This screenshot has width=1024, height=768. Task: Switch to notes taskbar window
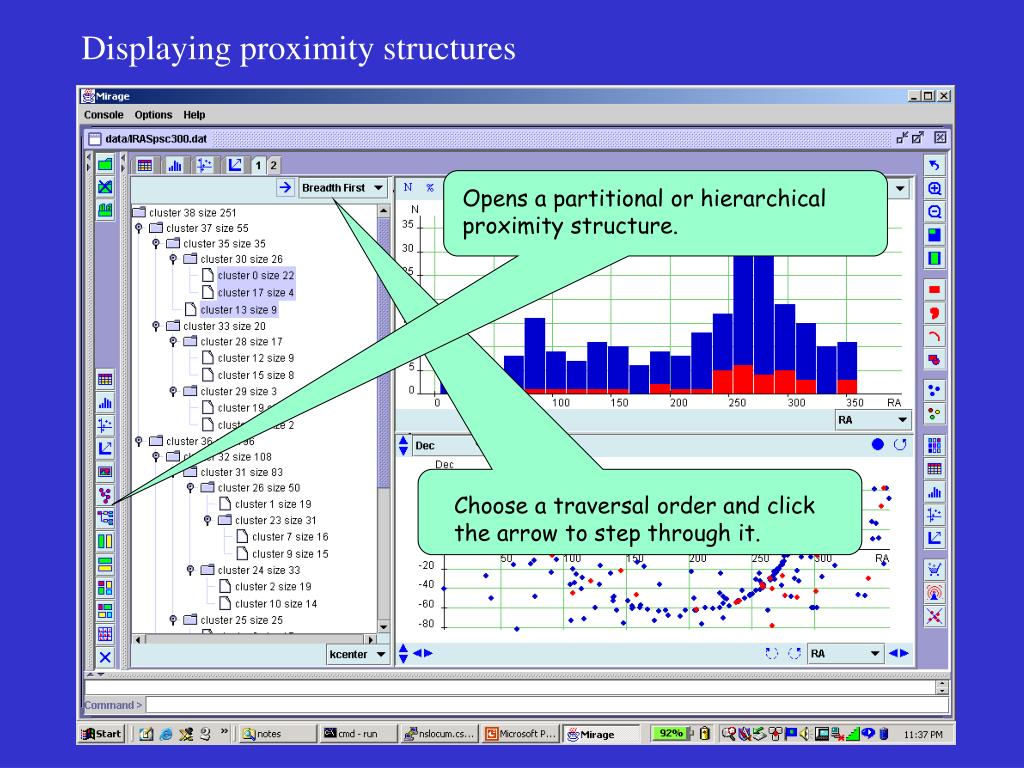(x=276, y=733)
